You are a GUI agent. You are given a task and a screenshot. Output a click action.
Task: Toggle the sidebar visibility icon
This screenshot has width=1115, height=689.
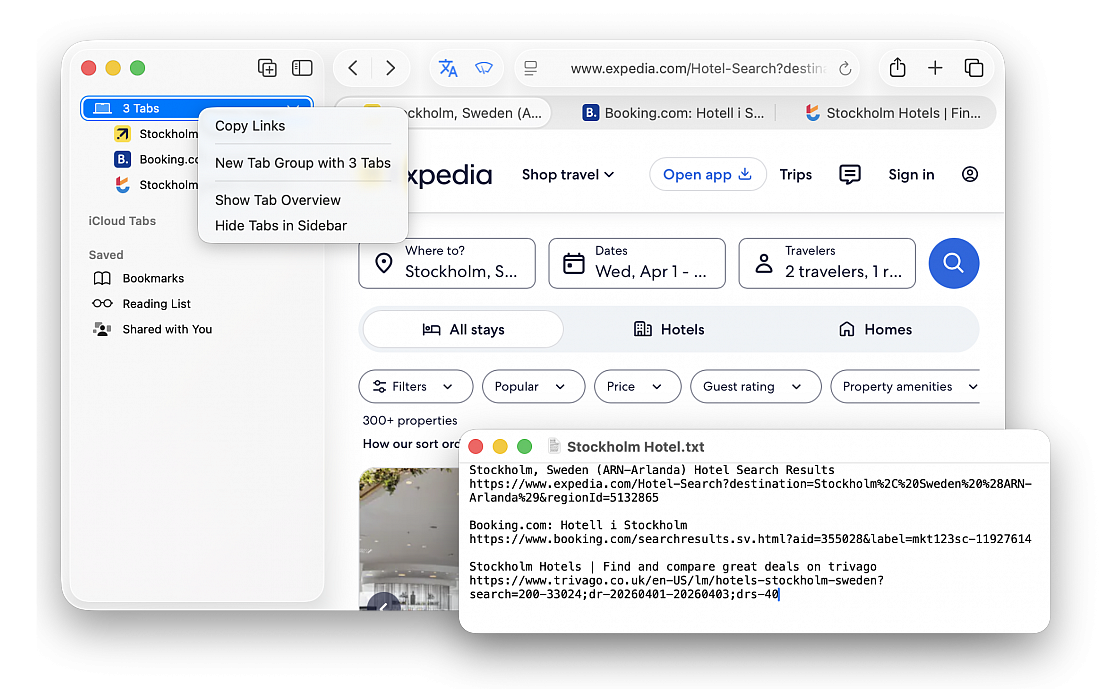[x=302, y=68]
